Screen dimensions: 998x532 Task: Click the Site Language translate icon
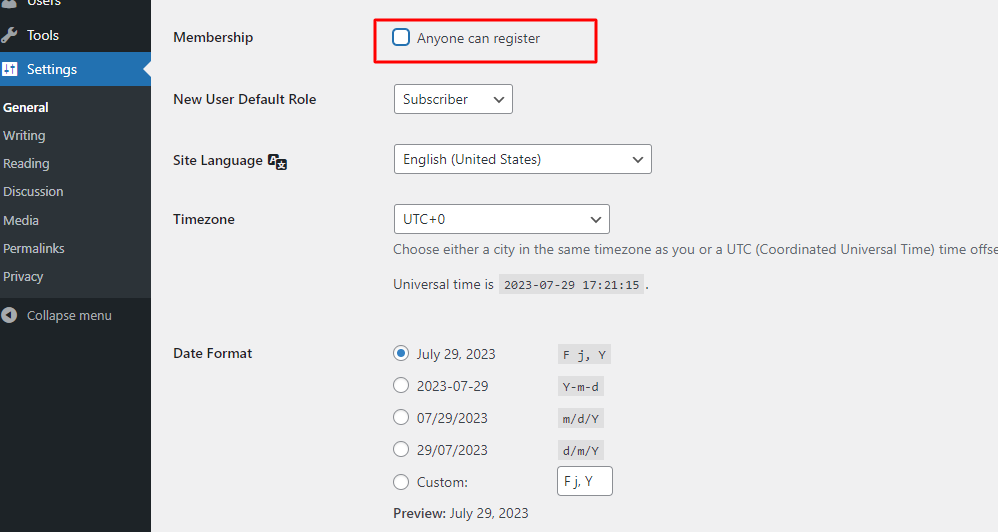278,162
